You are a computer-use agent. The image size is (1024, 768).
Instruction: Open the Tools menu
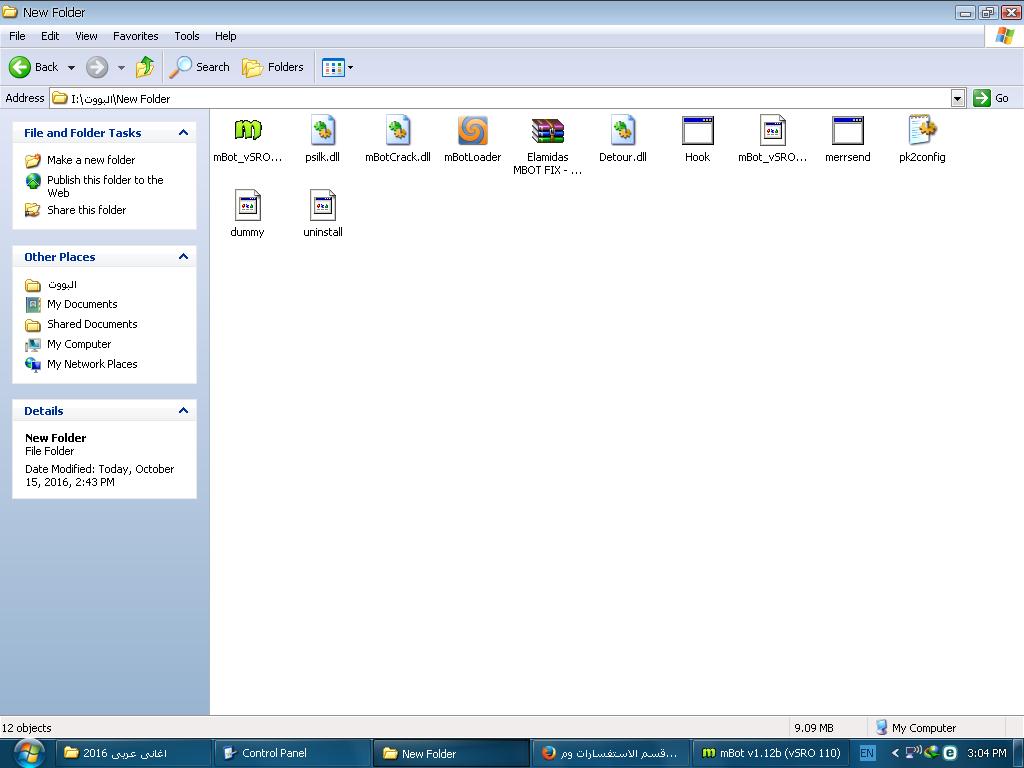[x=186, y=36]
